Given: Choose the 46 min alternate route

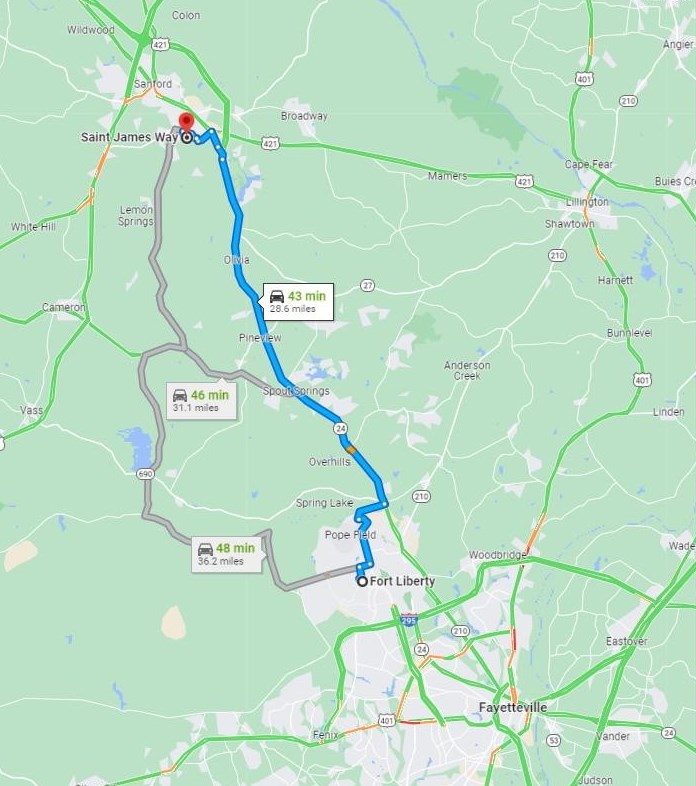Looking at the screenshot, I should [202, 401].
